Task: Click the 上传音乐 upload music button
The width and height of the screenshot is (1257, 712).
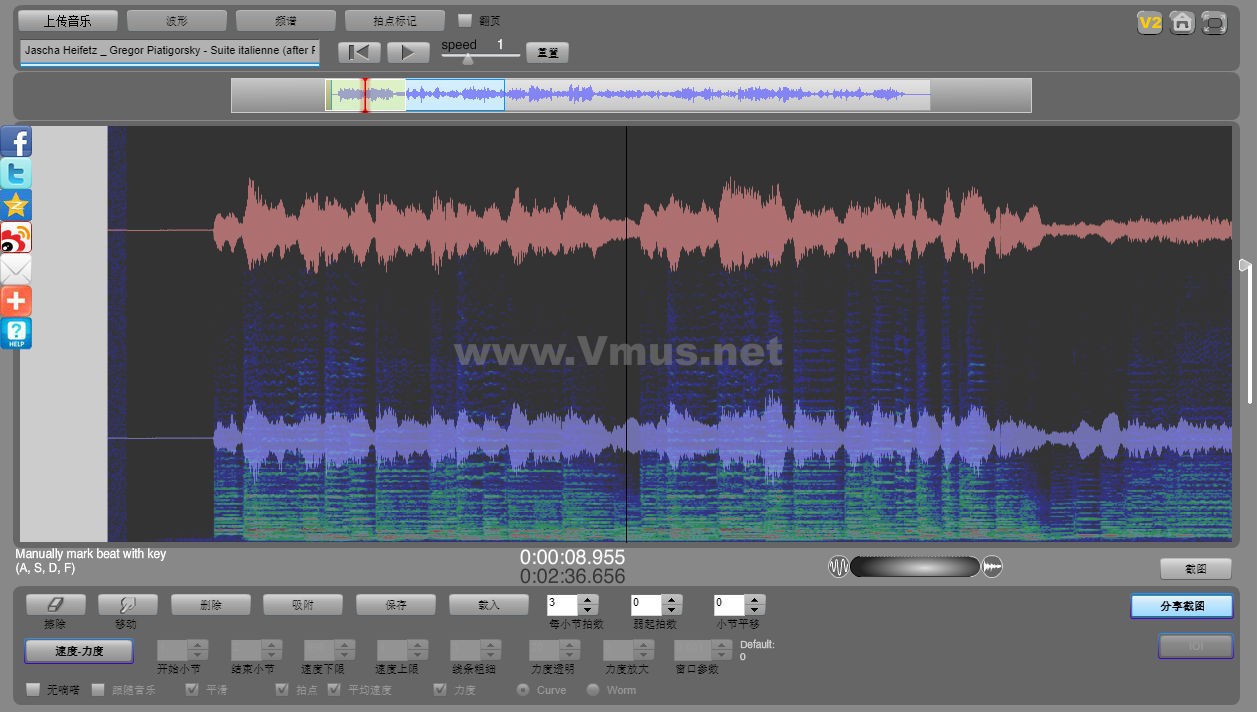Action: click(68, 21)
